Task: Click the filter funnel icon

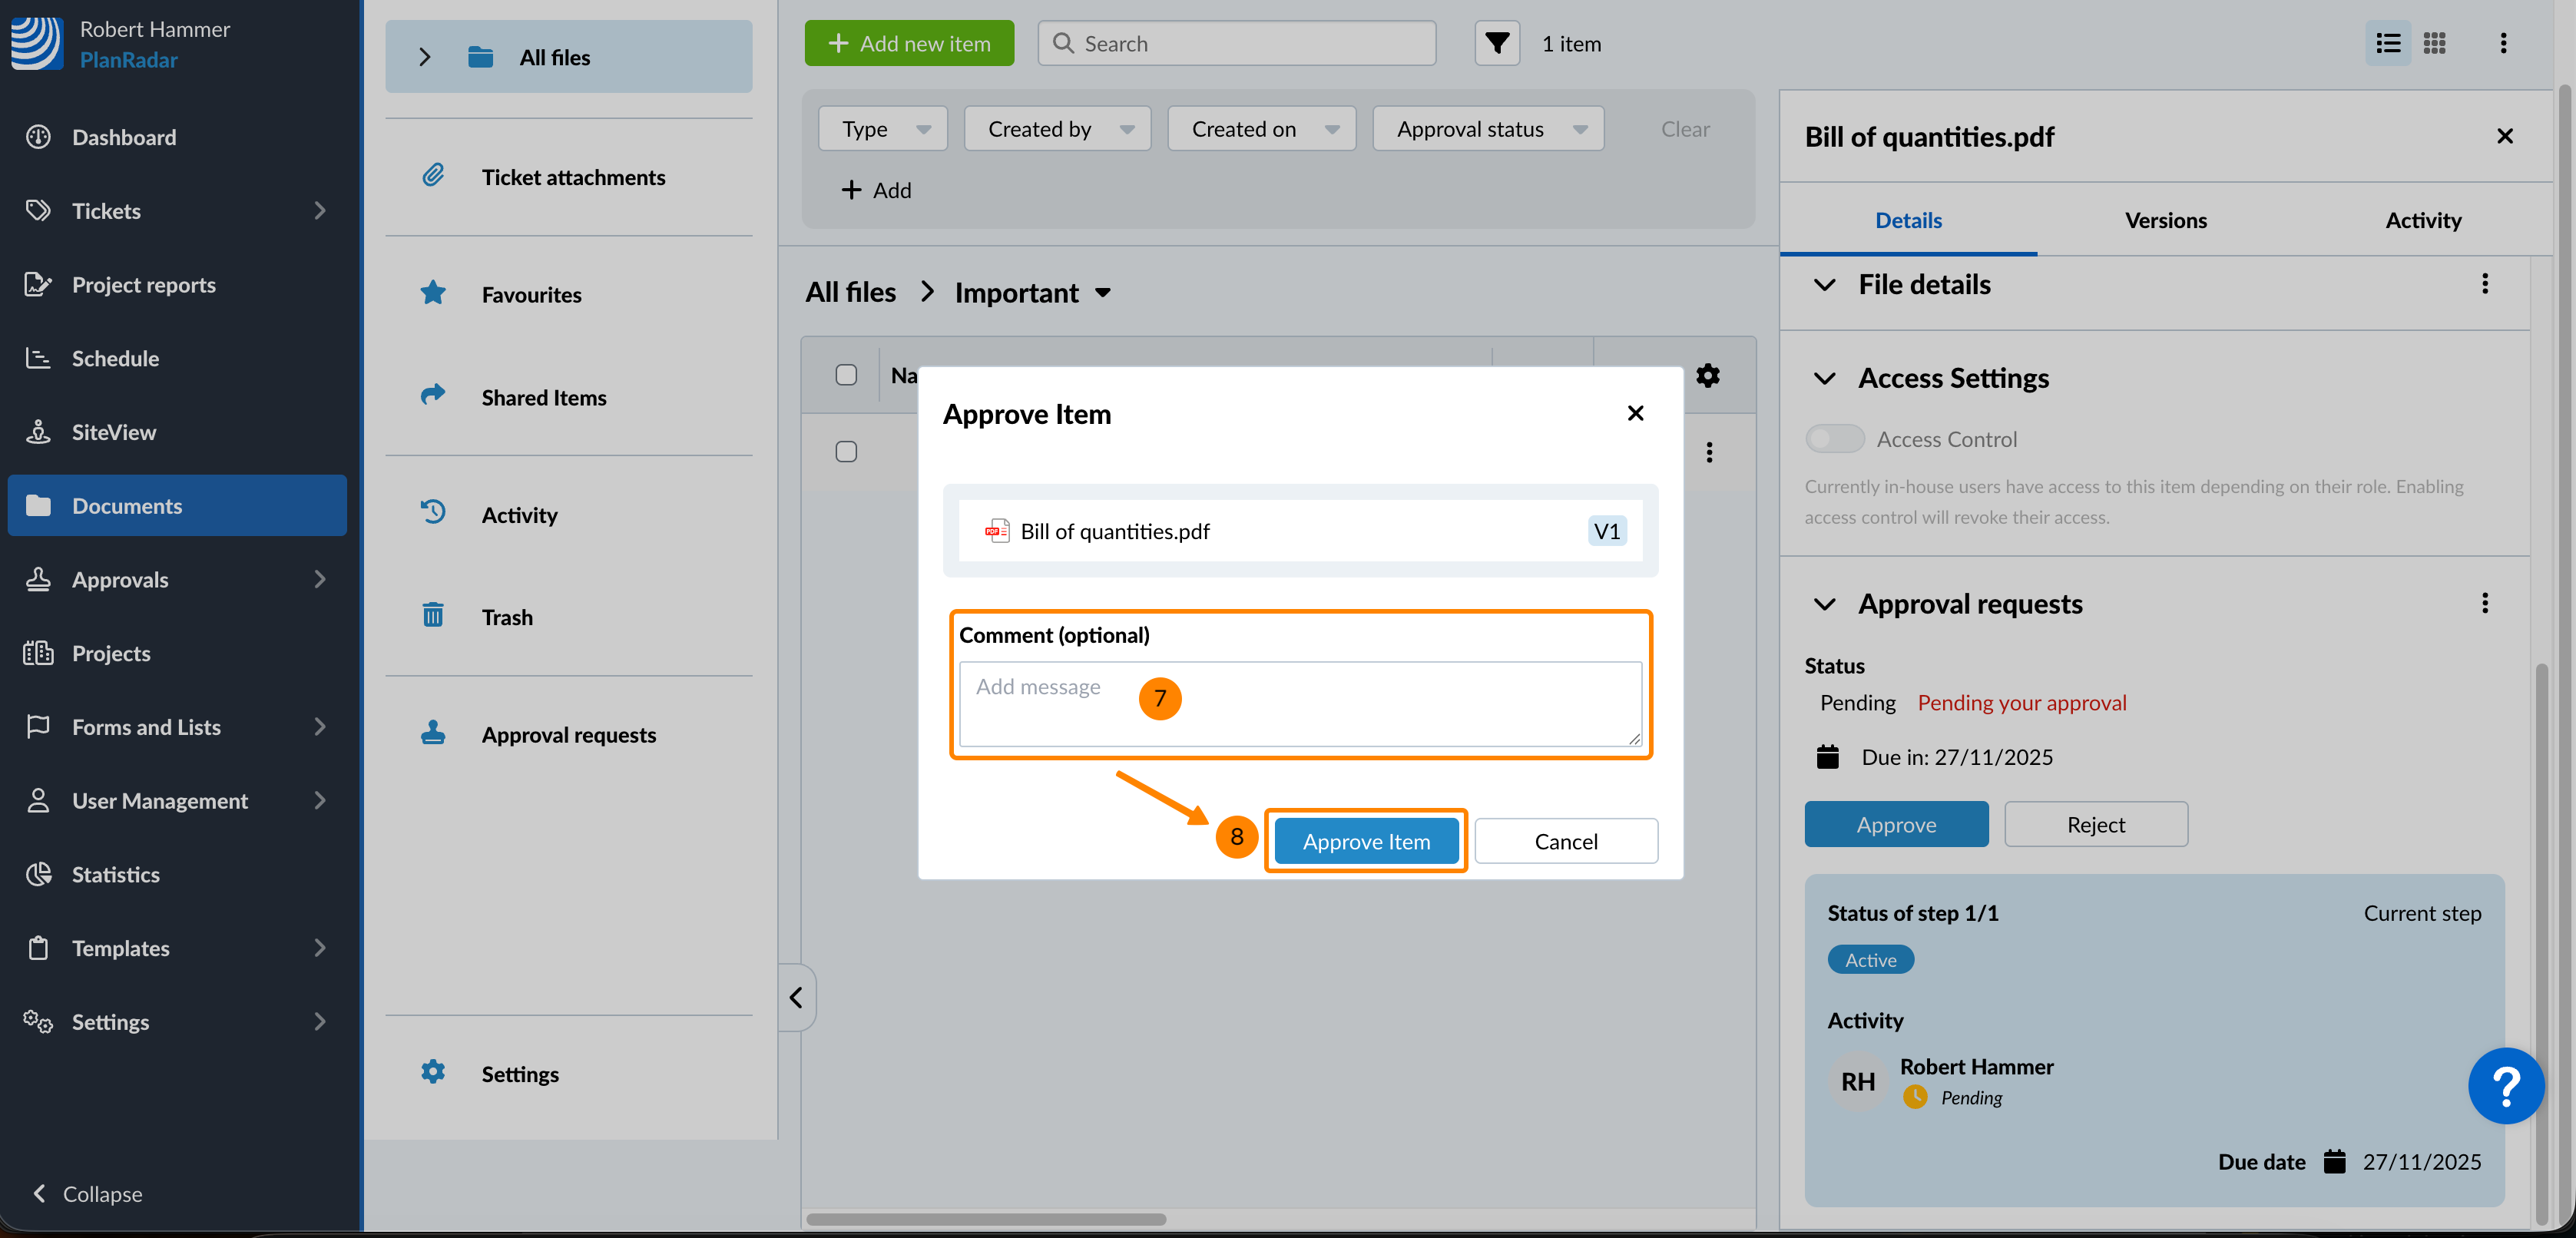Action: (1496, 43)
